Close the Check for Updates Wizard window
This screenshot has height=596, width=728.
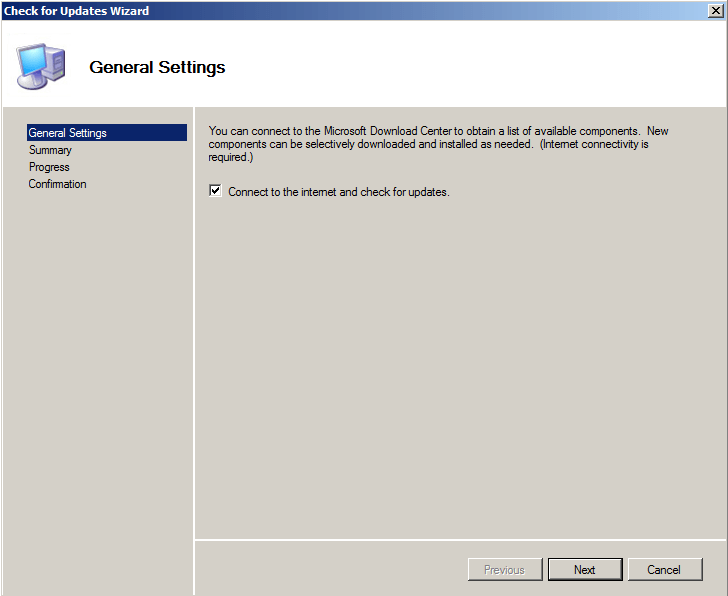[715, 10]
